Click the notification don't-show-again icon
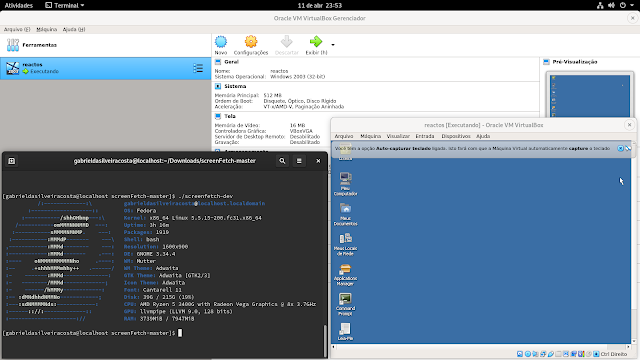This screenshot has width=640, height=360. click(628, 149)
